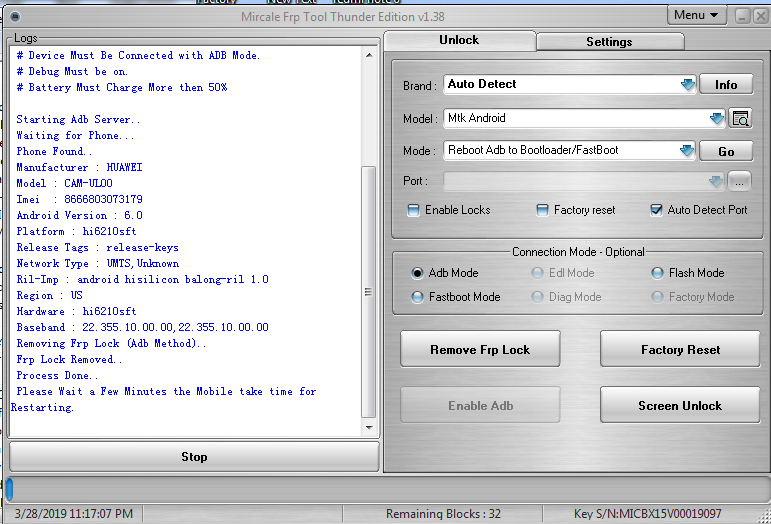Expand the Brand dropdown arrow

click(x=687, y=85)
